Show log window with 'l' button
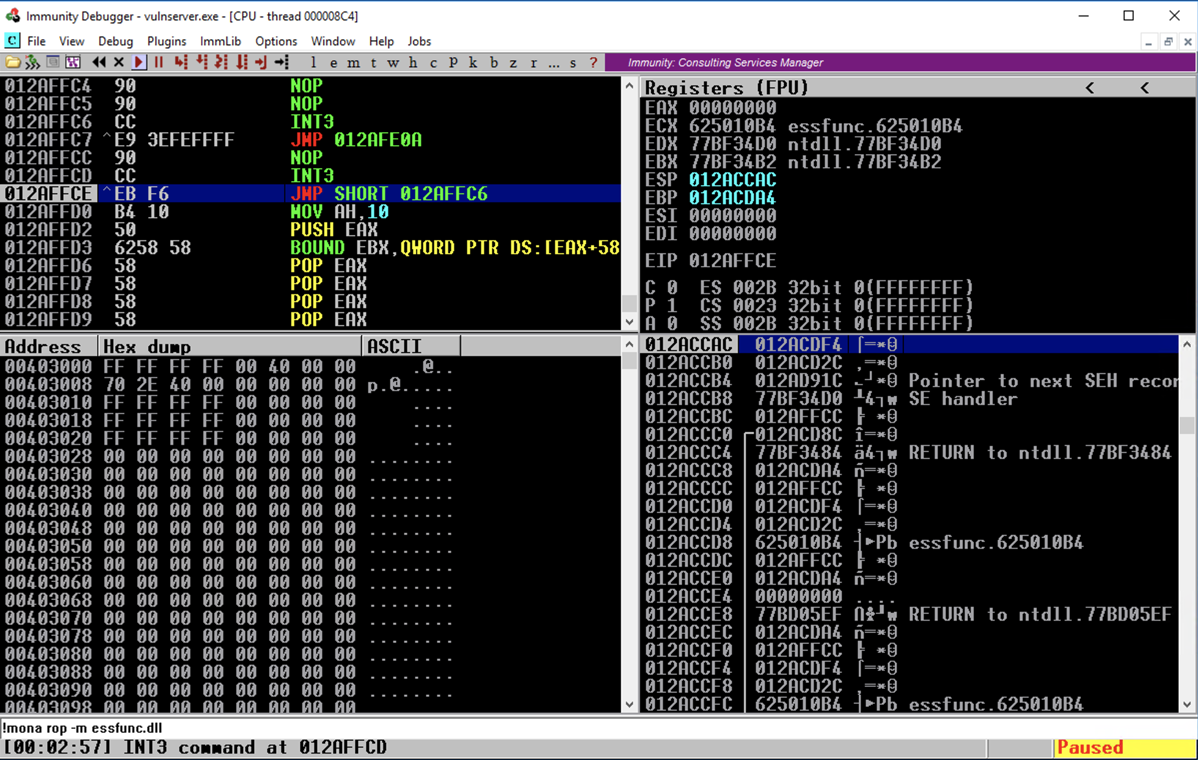The image size is (1198, 760). [x=313, y=63]
